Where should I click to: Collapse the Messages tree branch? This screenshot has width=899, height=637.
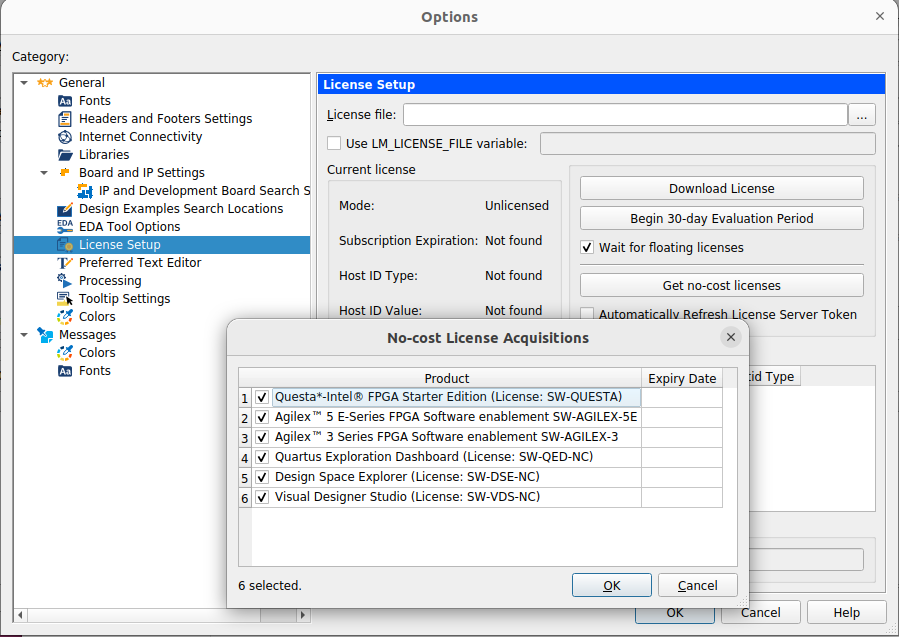pyautogui.click(x=25, y=334)
